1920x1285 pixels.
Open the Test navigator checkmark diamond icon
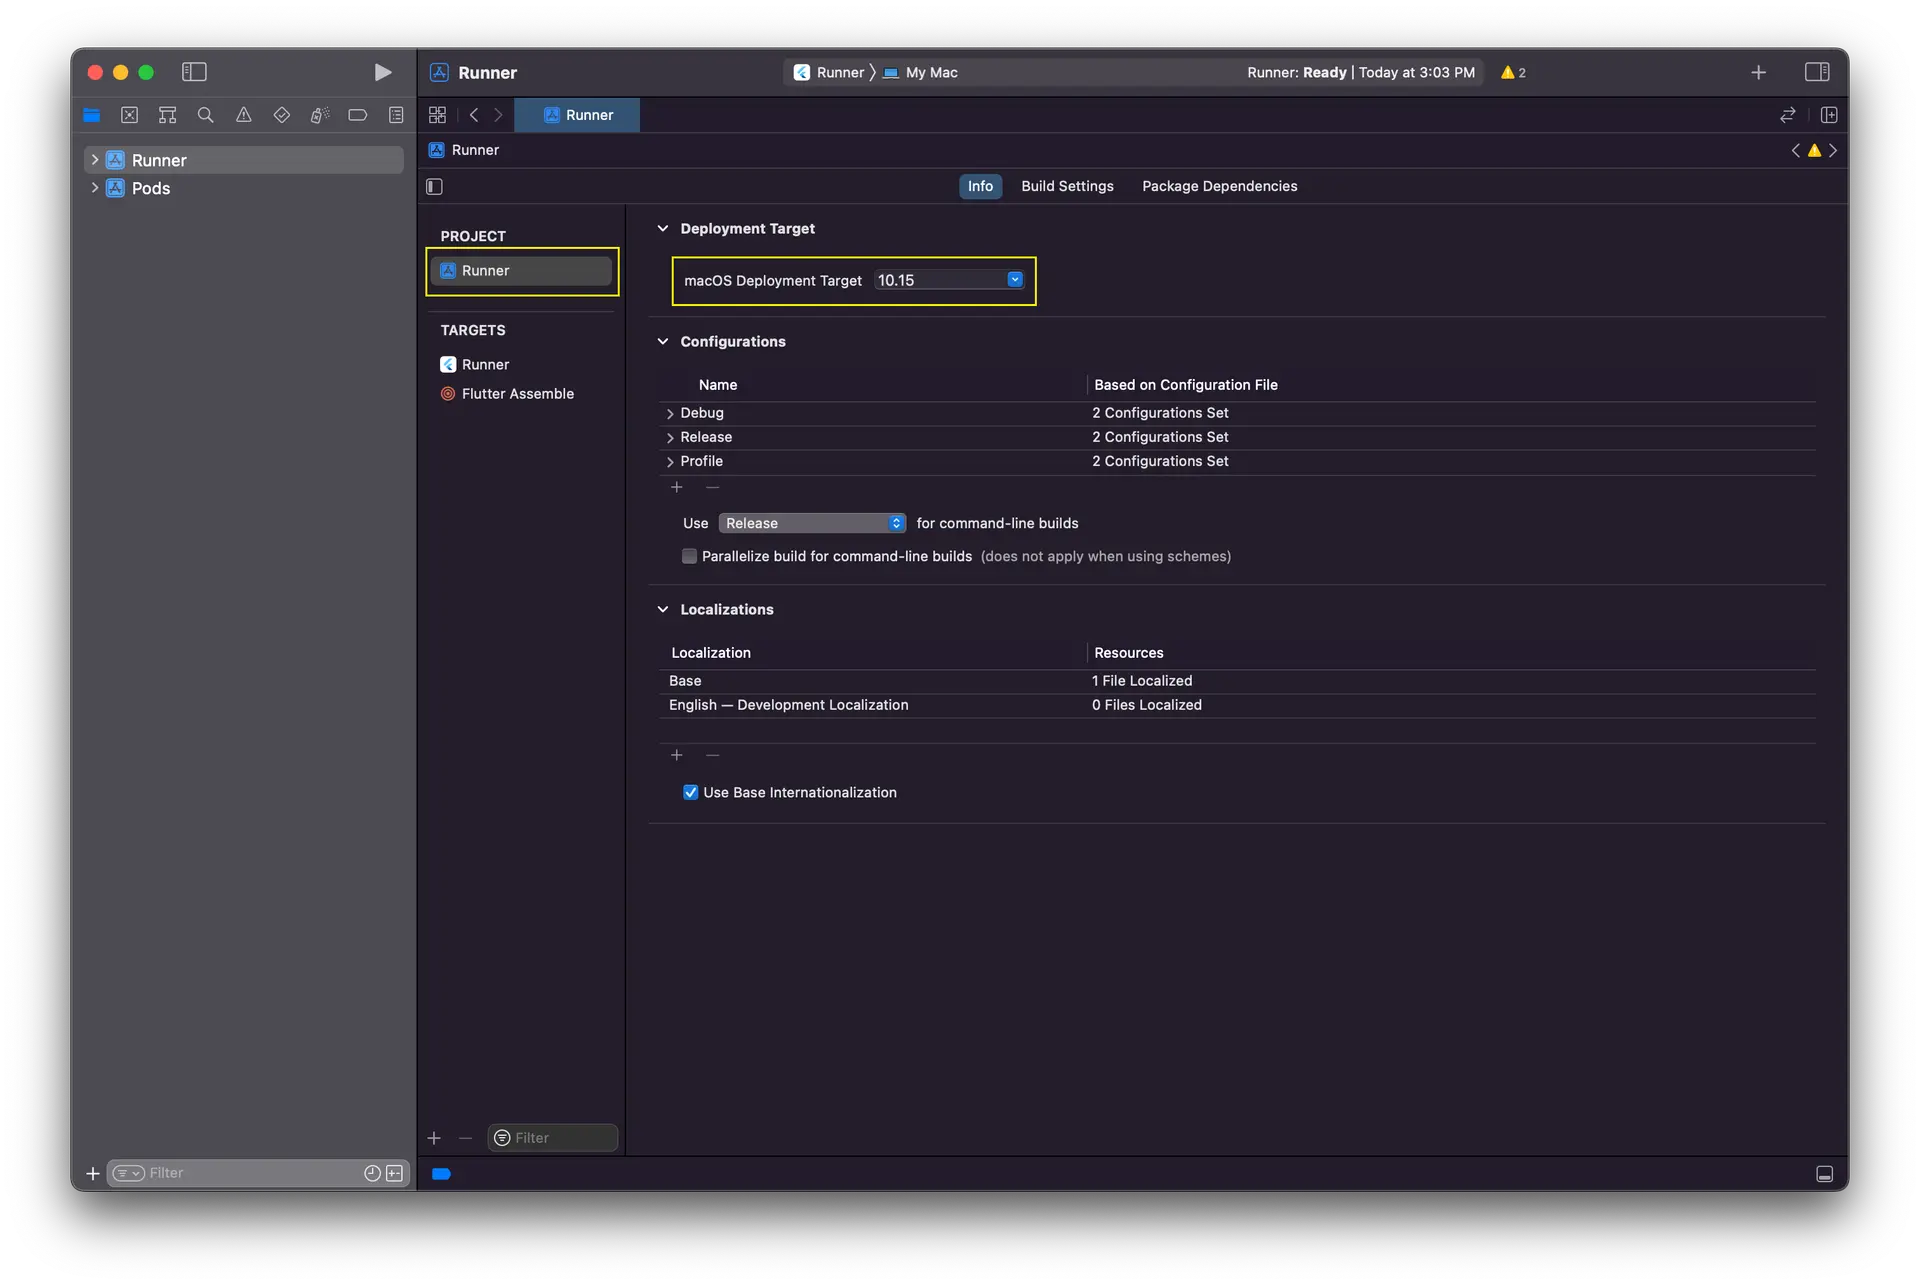click(x=281, y=115)
